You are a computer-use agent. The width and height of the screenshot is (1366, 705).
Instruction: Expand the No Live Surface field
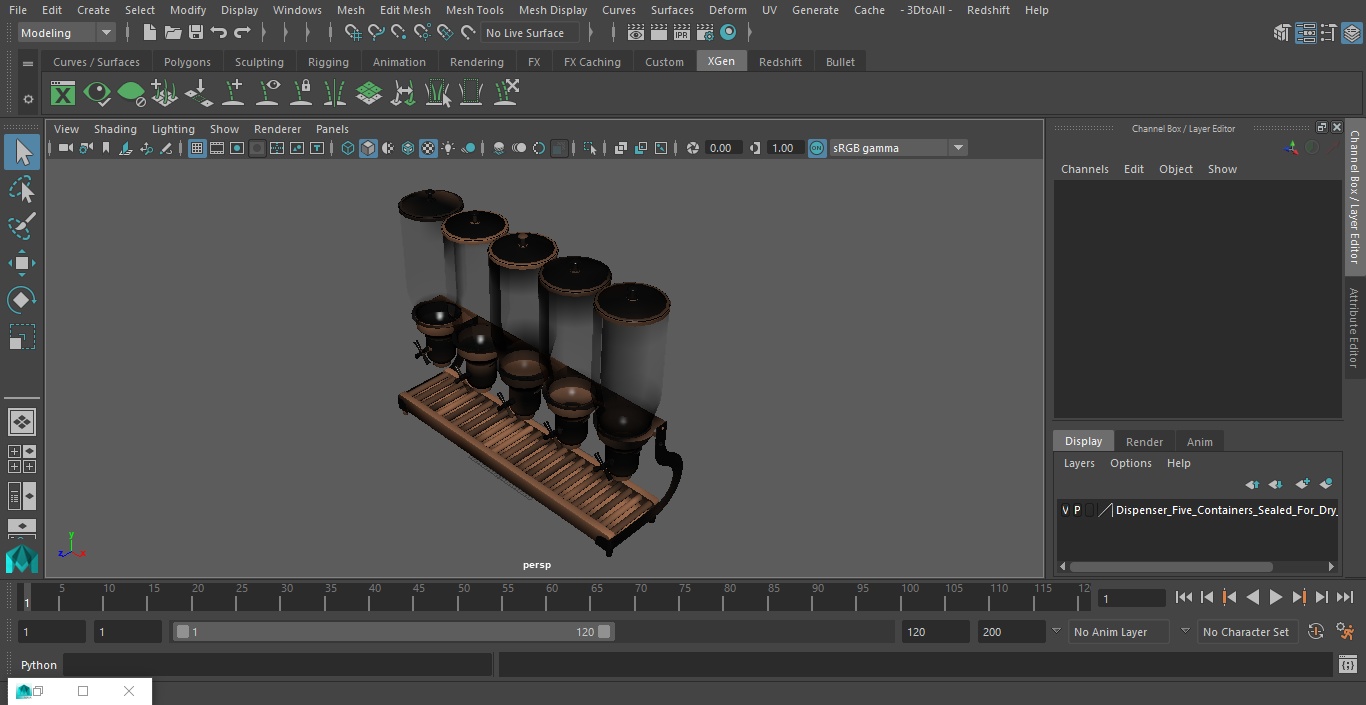[x=529, y=33]
